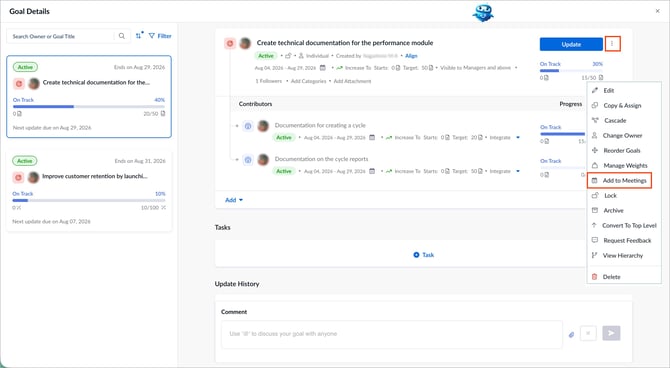Click the sort goals icon

point(139,36)
